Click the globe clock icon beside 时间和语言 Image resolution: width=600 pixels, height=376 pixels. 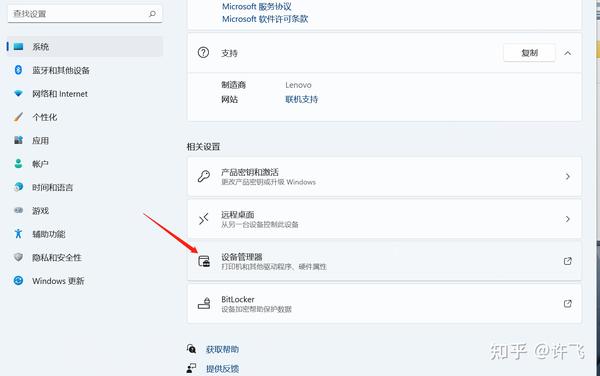pos(18,187)
